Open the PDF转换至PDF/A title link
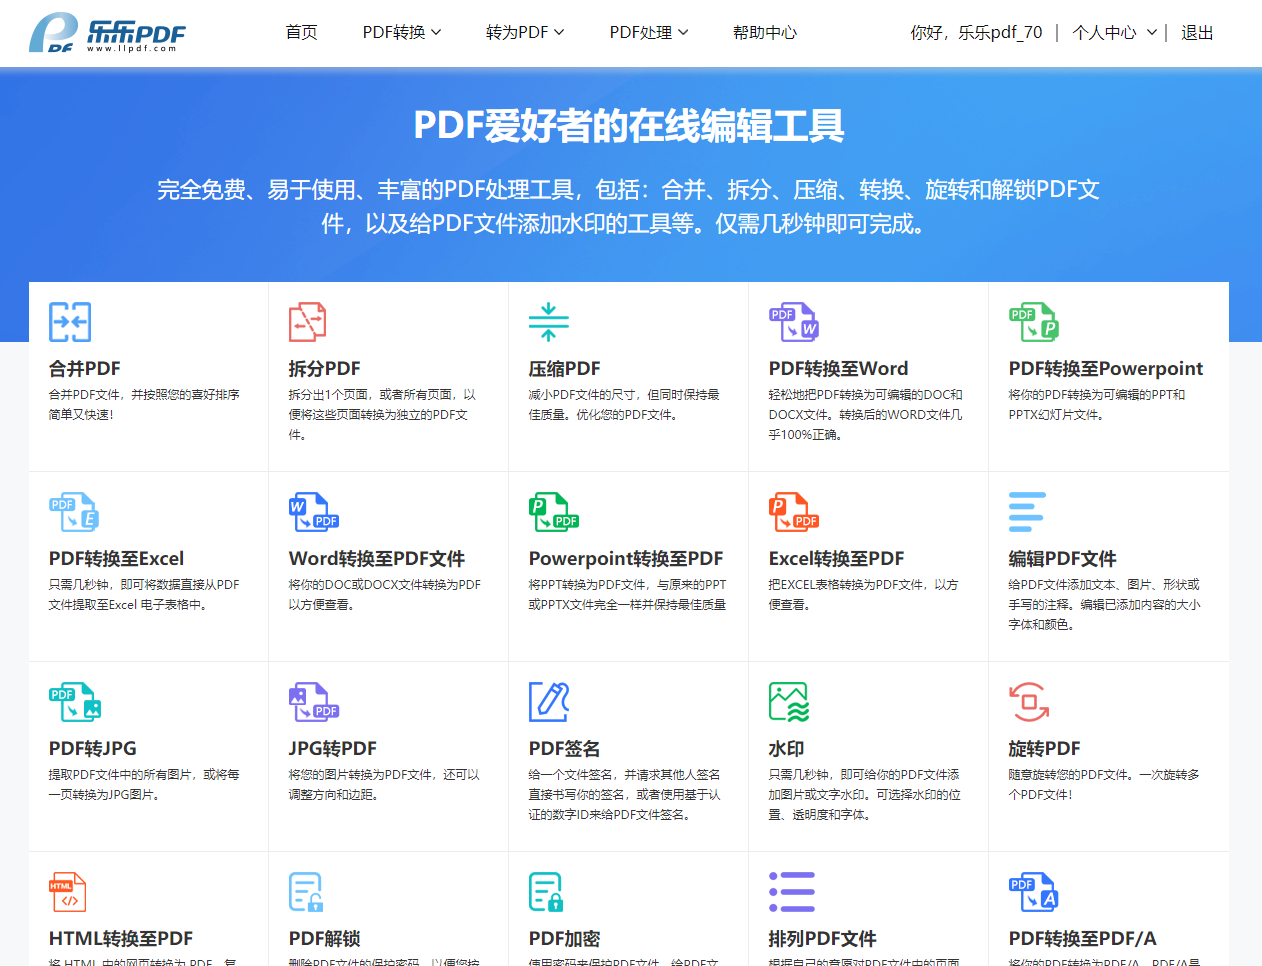This screenshot has width=1262, height=966. pos(1083,938)
